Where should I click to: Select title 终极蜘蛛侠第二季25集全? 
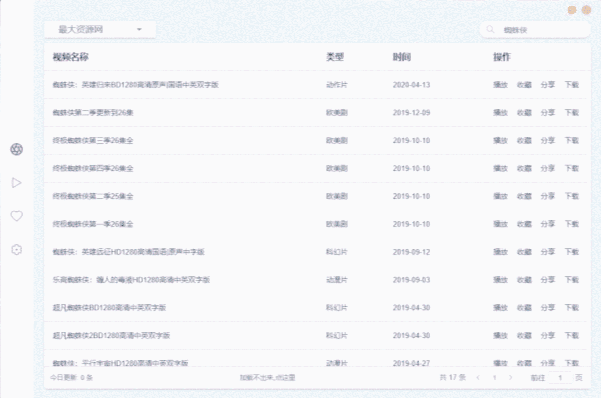[x=93, y=196]
